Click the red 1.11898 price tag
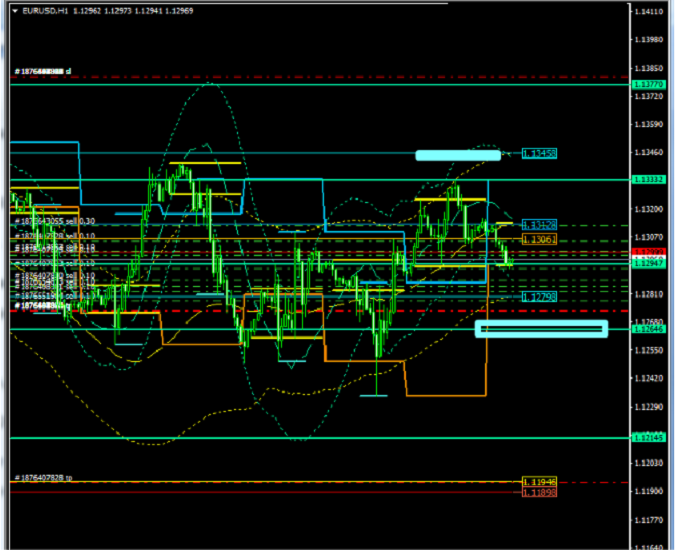The image size is (679, 550). 540,492
